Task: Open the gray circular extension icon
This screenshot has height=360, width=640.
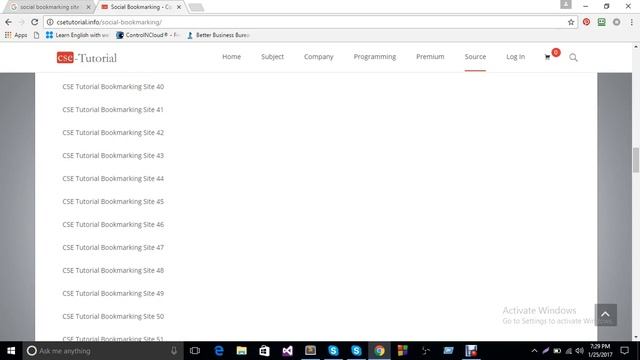Action: (616, 22)
